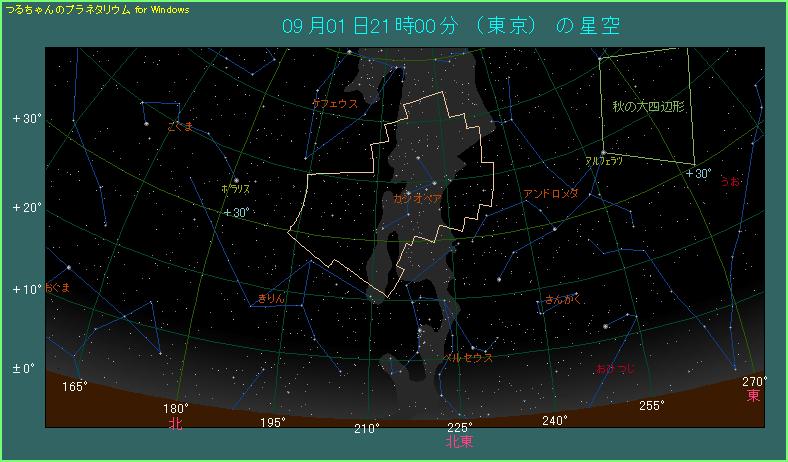Select the ペルセウス constellation label

(x=467, y=357)
